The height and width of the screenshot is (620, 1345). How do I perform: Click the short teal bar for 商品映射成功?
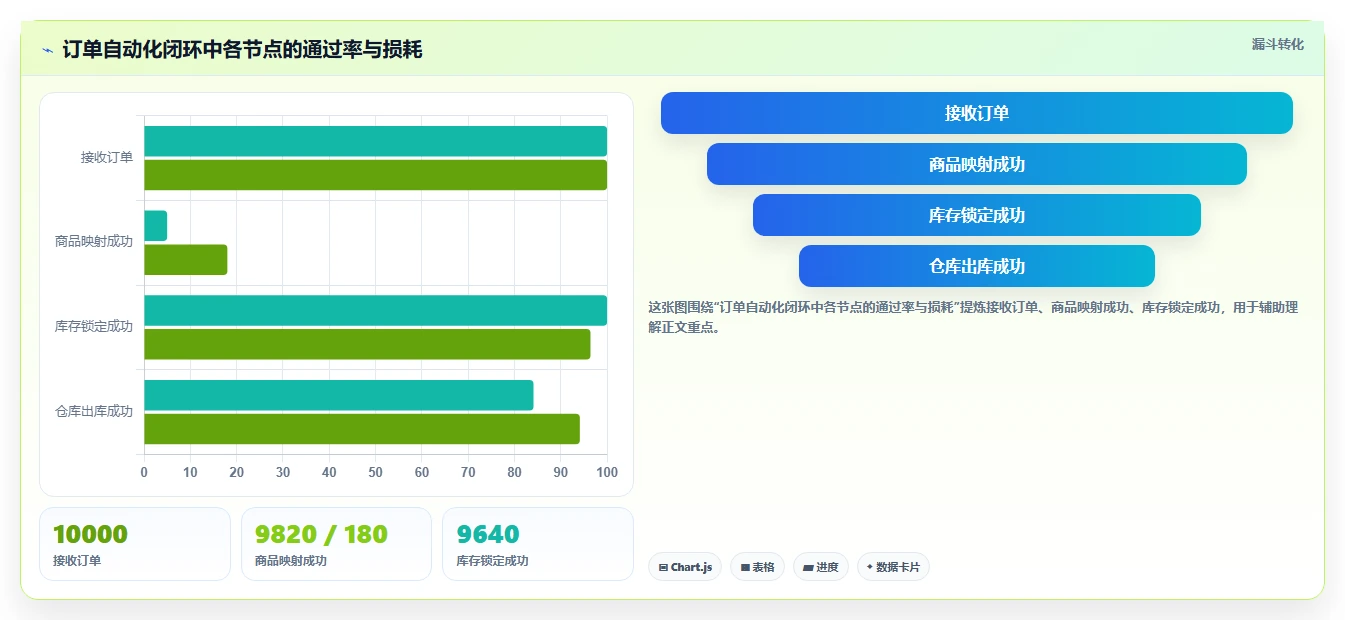155,226
